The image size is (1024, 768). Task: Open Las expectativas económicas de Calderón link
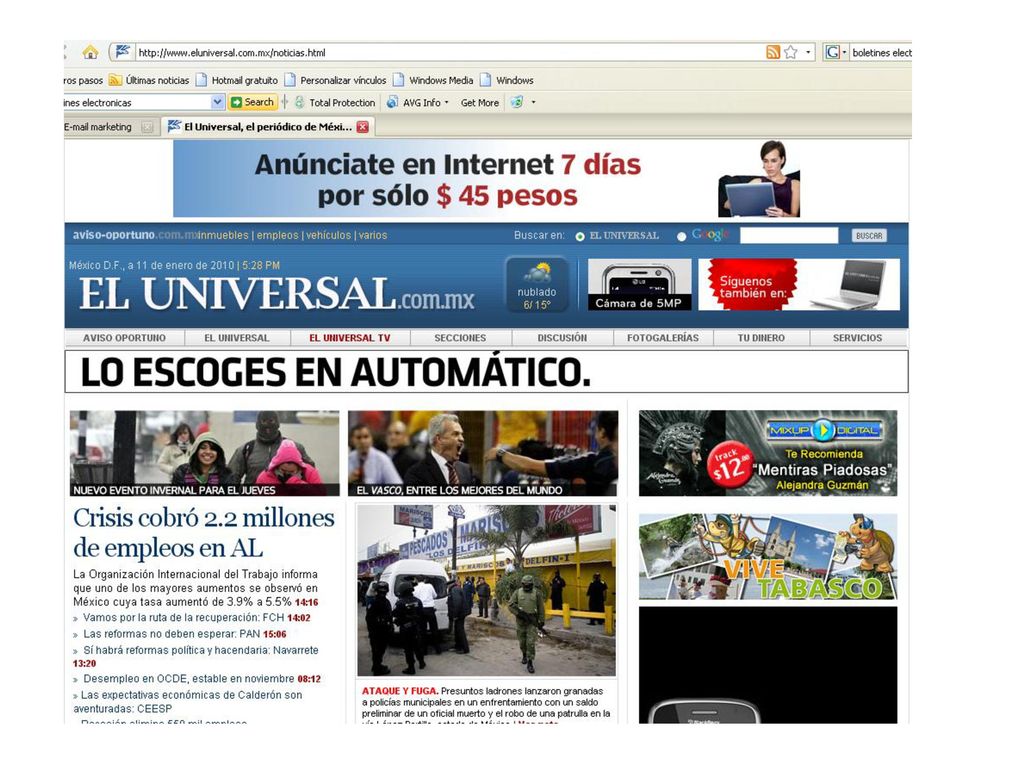(188, 702)
